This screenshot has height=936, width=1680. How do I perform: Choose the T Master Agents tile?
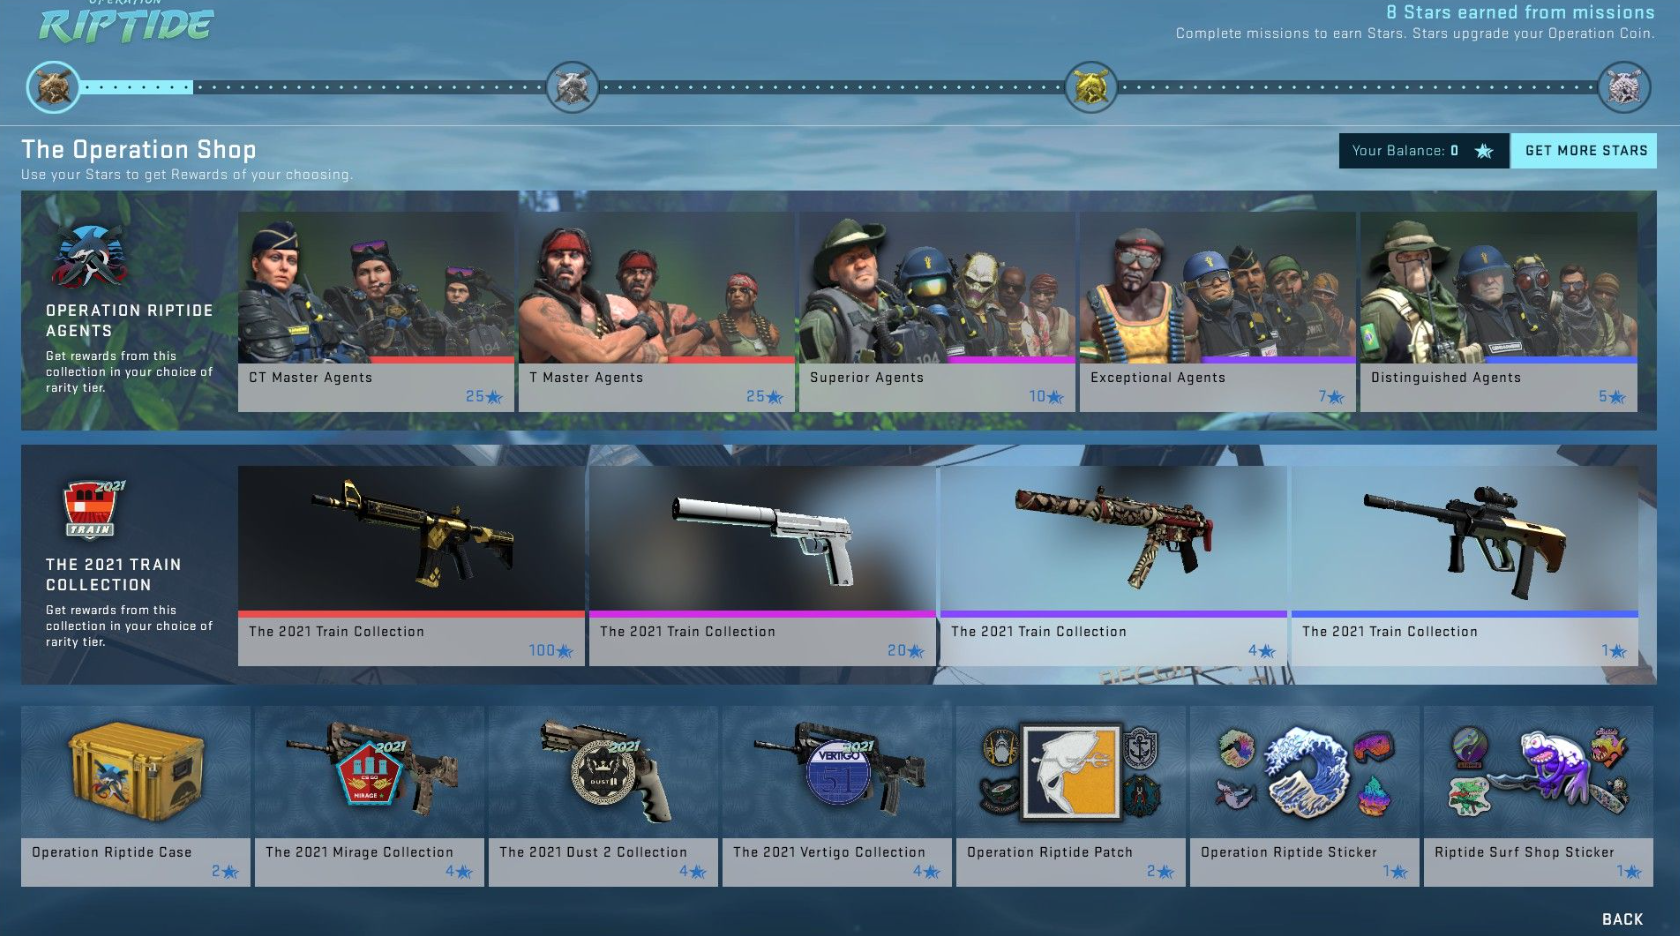[x=656, y=311]
